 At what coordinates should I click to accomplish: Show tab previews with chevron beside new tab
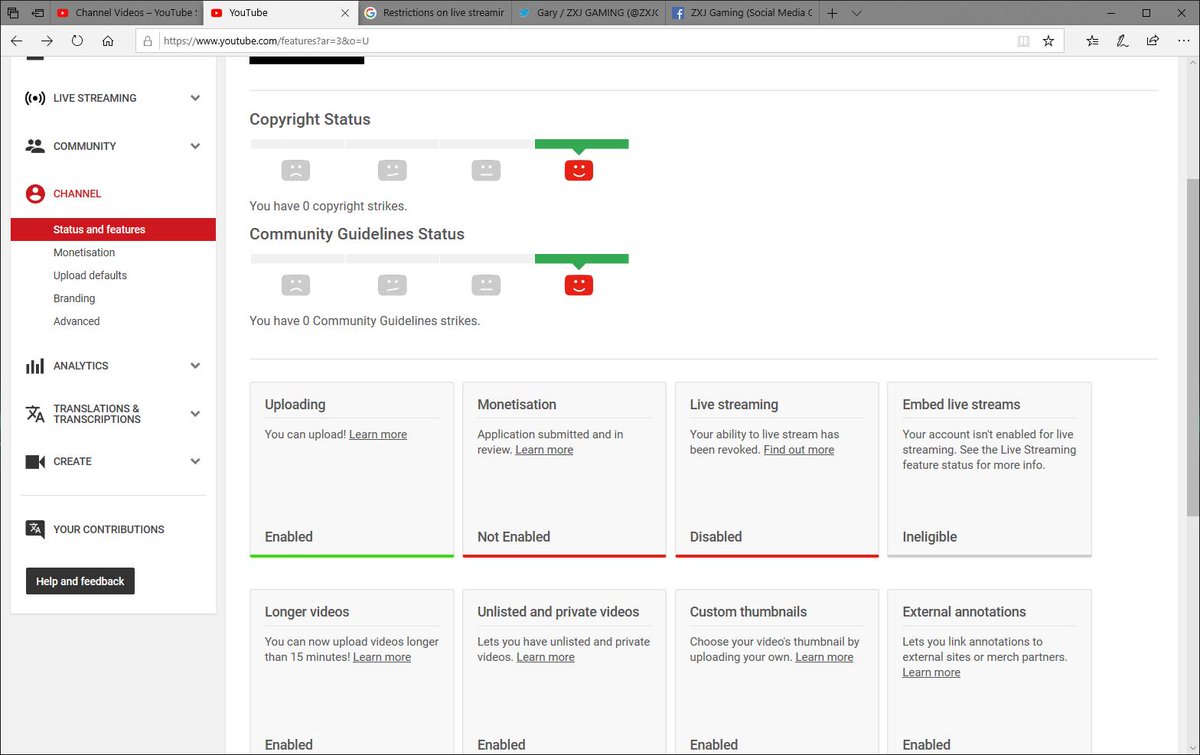pos(858,13)
